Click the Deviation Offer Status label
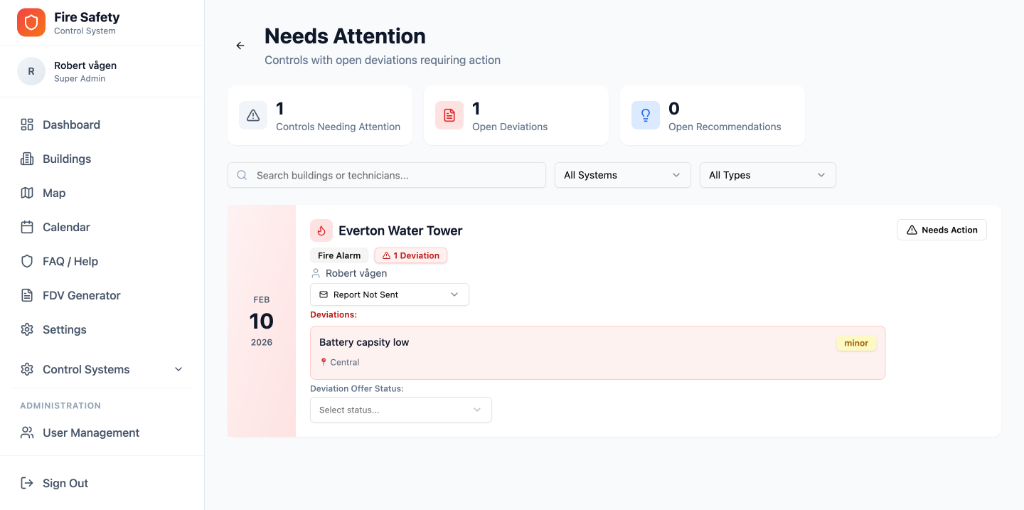 tap(357, 389)
